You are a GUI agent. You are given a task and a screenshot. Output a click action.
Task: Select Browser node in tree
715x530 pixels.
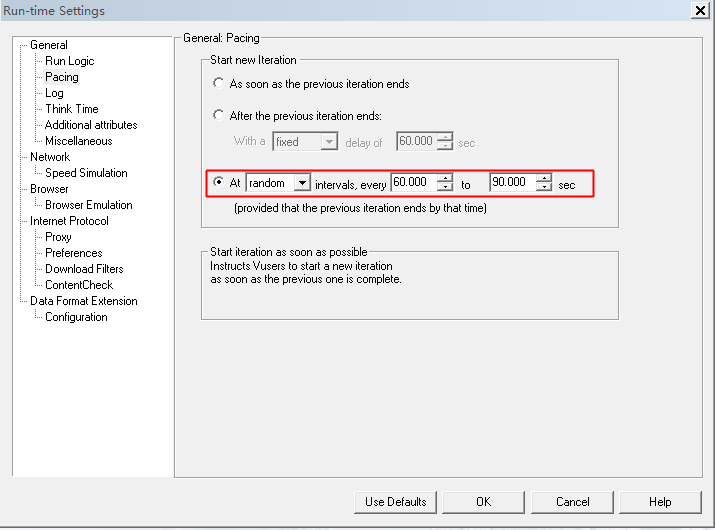pyautogui.click(x=49, y=189)
